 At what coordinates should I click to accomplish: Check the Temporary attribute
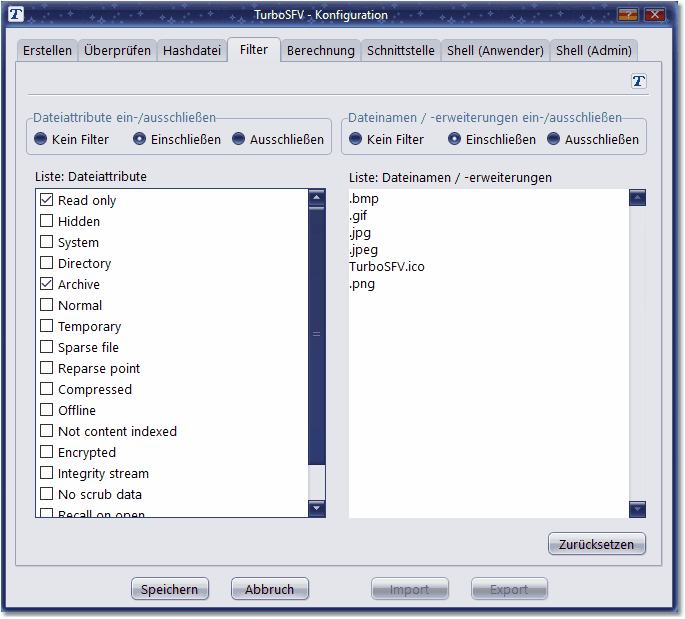pyautogui.click(x=46, y=326)
